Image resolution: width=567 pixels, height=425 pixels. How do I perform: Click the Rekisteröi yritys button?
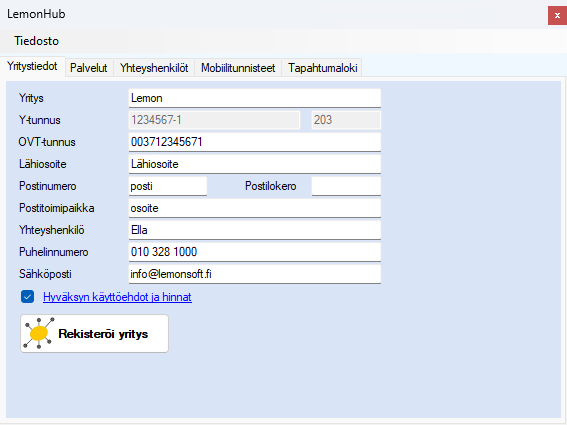[94, 333]
